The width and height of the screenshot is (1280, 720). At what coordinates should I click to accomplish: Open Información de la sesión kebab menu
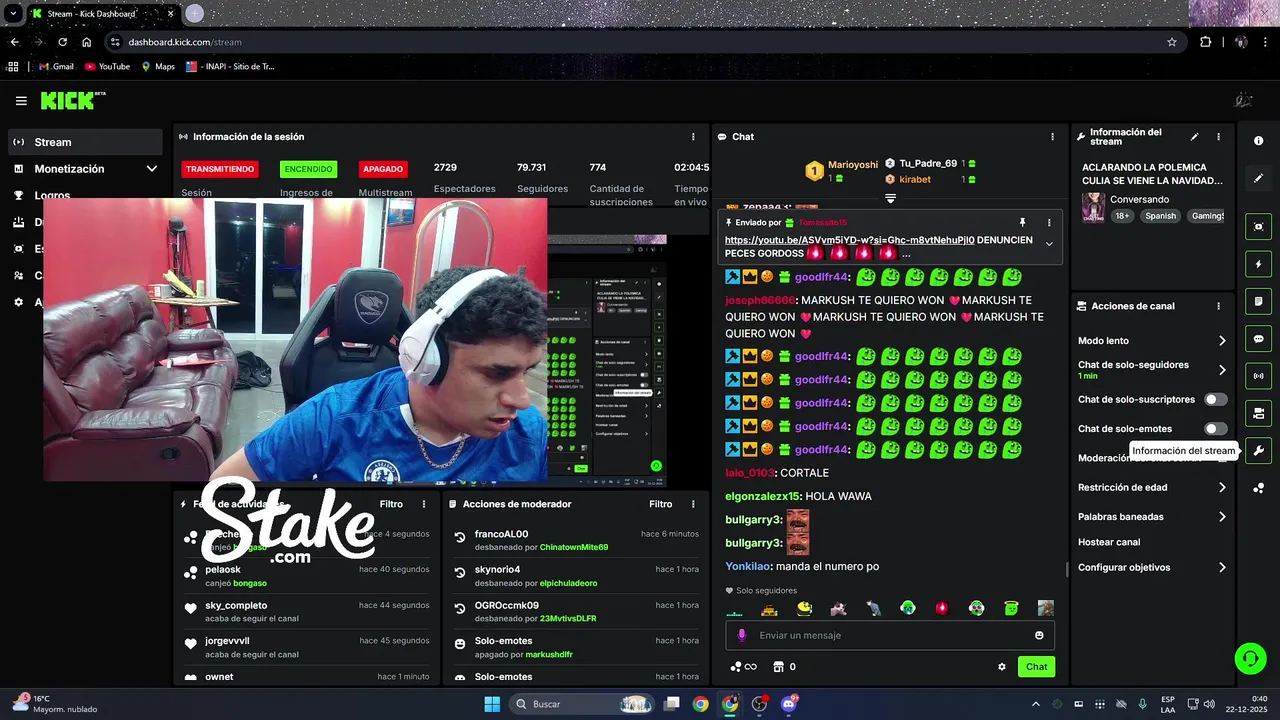pos(693,137)
